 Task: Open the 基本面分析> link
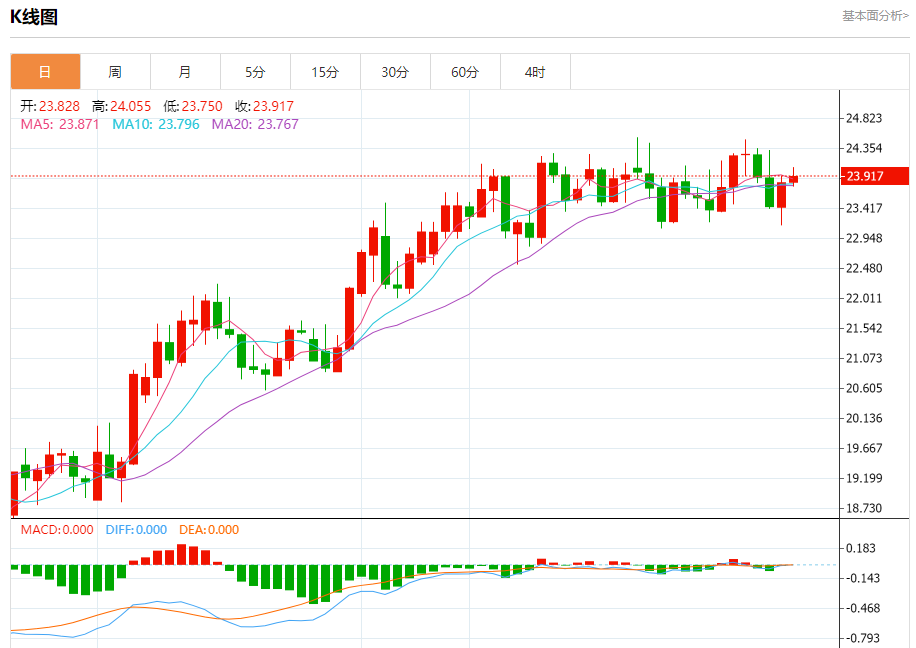click(875, 16)
